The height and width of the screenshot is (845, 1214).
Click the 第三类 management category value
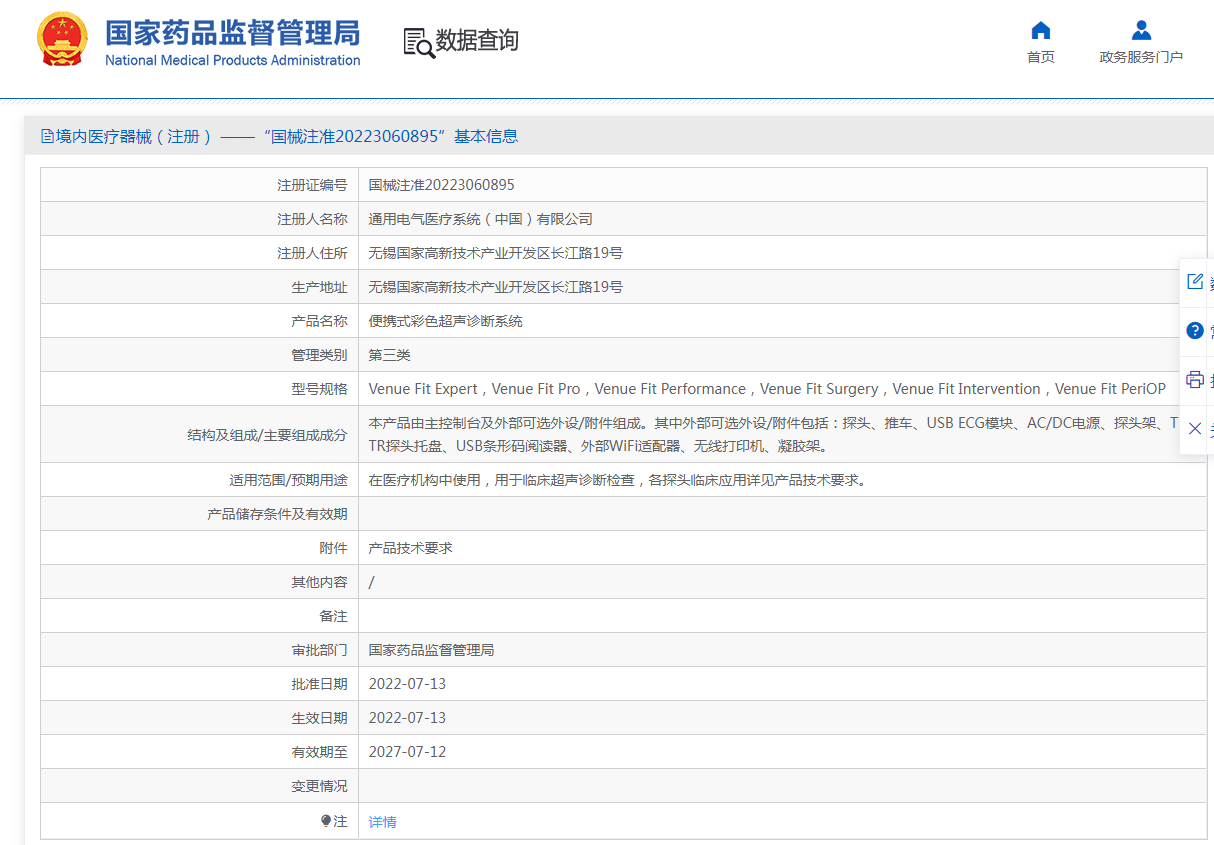[x=390, y=355]
